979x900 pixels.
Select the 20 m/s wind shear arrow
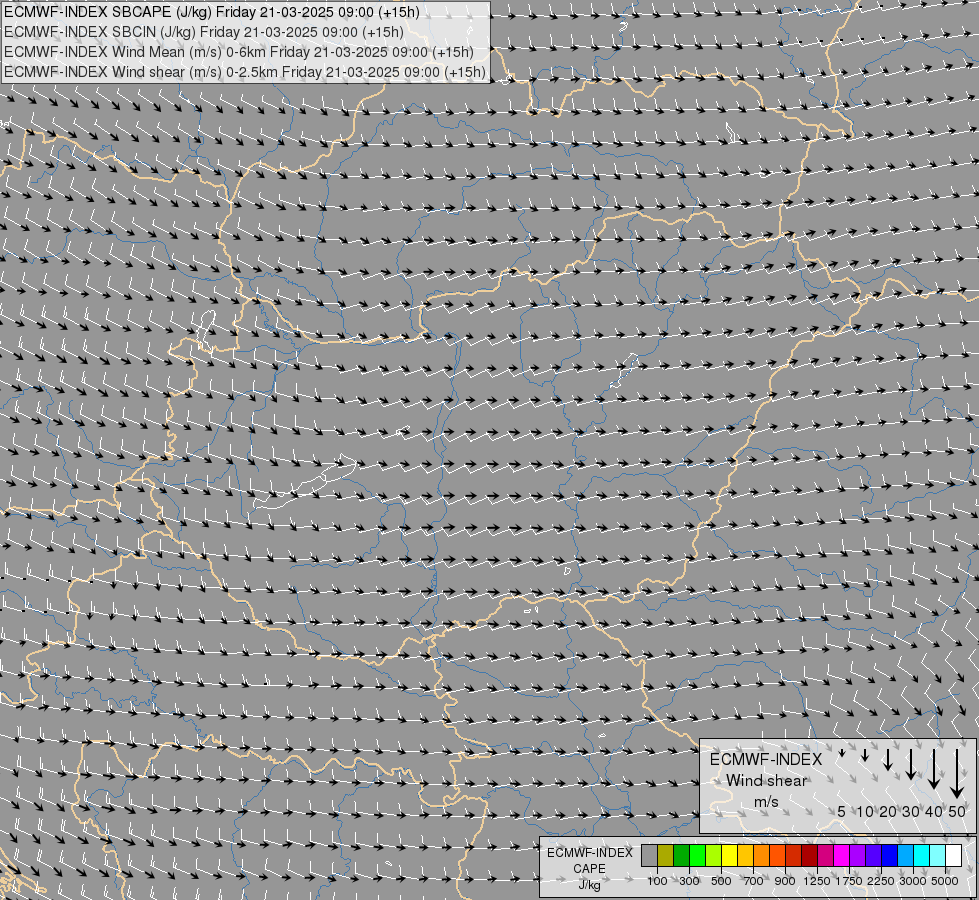[888, 759]
